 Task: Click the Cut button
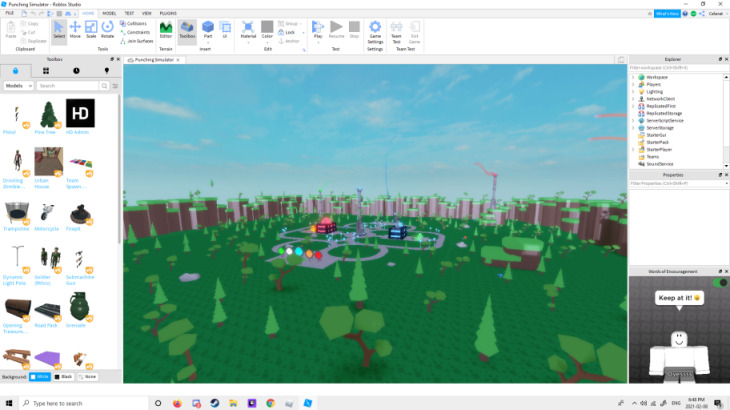point(28,32)
